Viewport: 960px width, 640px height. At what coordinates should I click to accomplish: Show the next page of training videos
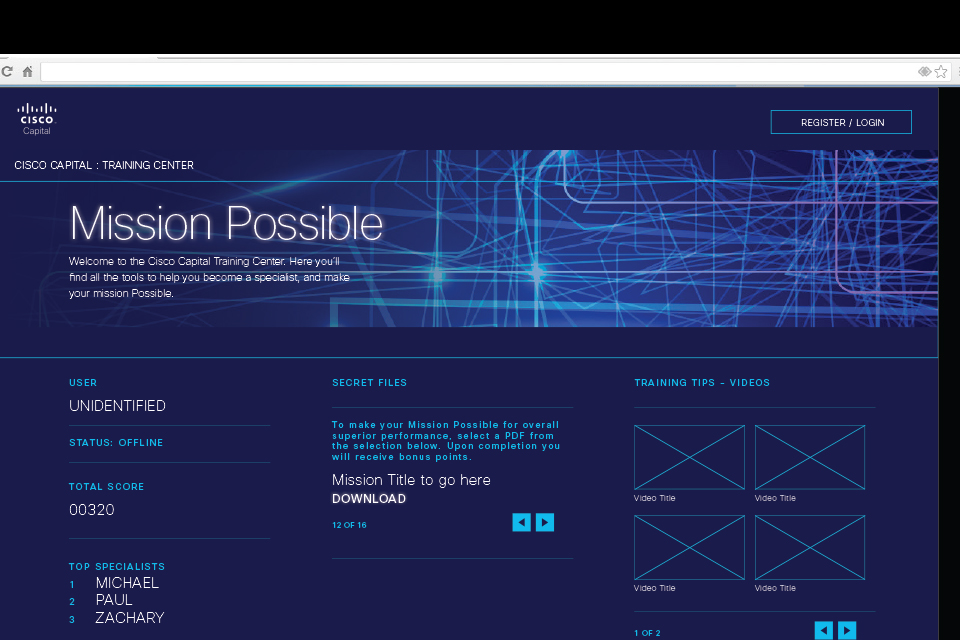[847, 630]
